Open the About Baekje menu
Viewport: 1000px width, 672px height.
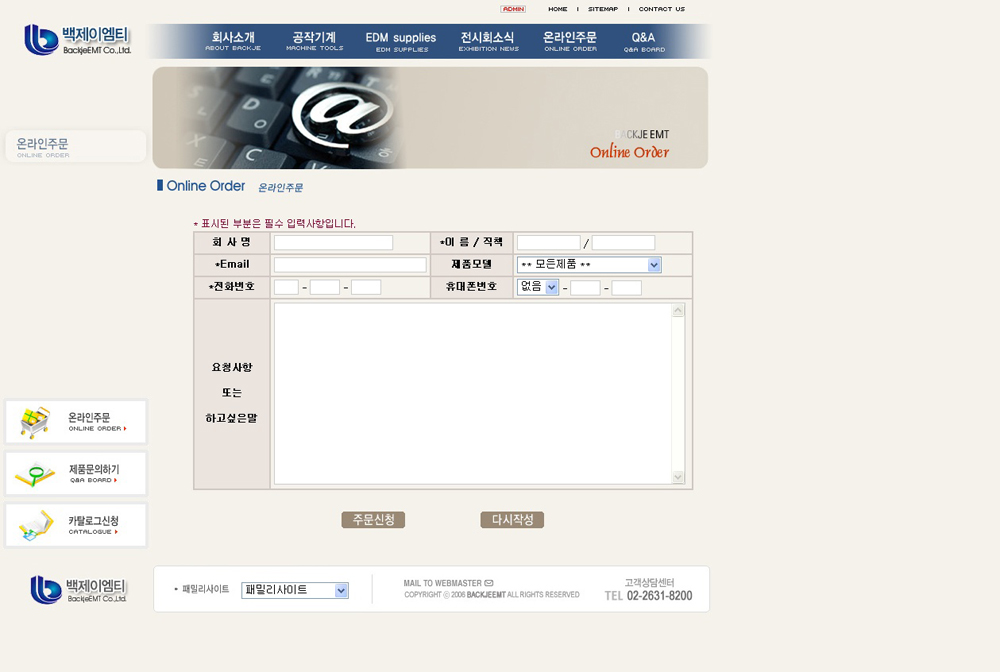point(233,41)
